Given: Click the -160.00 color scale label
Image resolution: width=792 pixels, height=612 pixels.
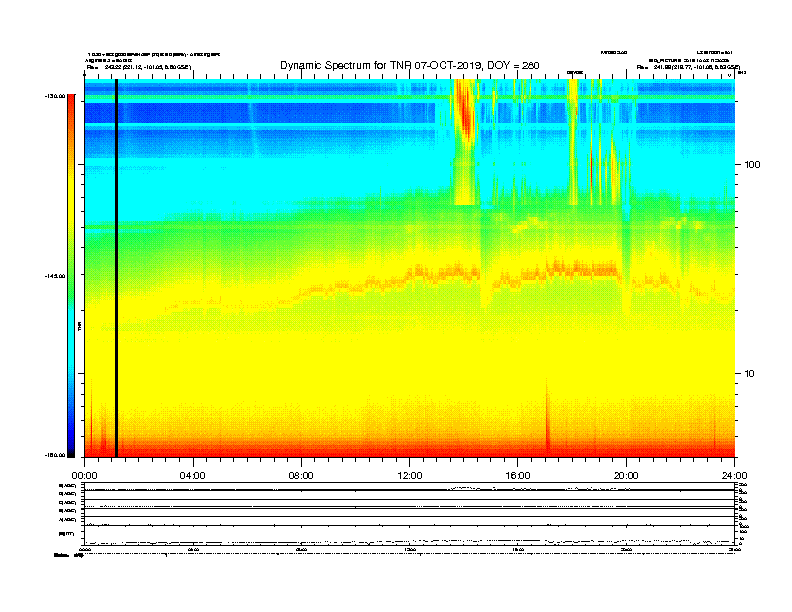Looking at the screenshot, I should pos(55,455).
